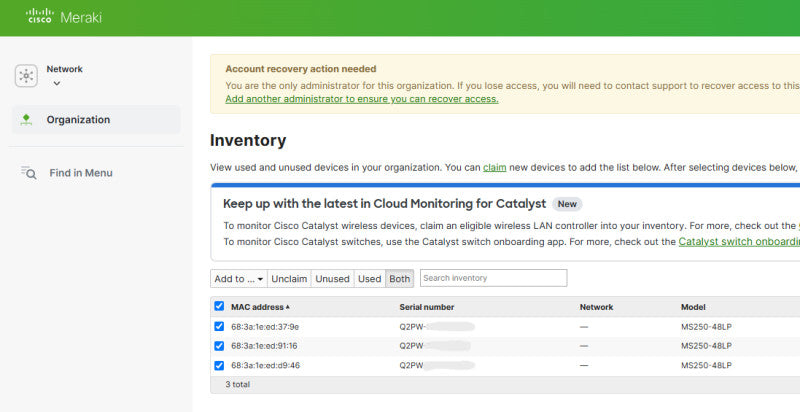Click the Inventory heading

click(x=248, y=140)
